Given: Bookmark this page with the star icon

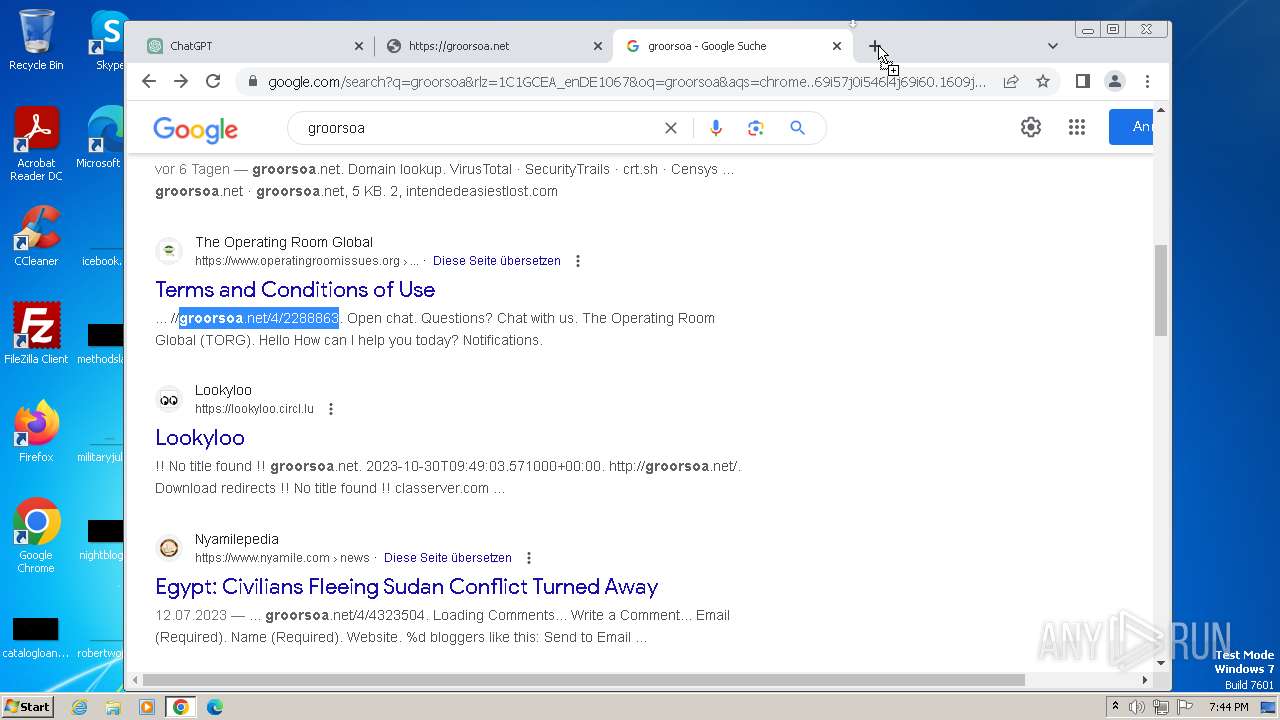Looking at the screenshot, I should point(1043,82).
